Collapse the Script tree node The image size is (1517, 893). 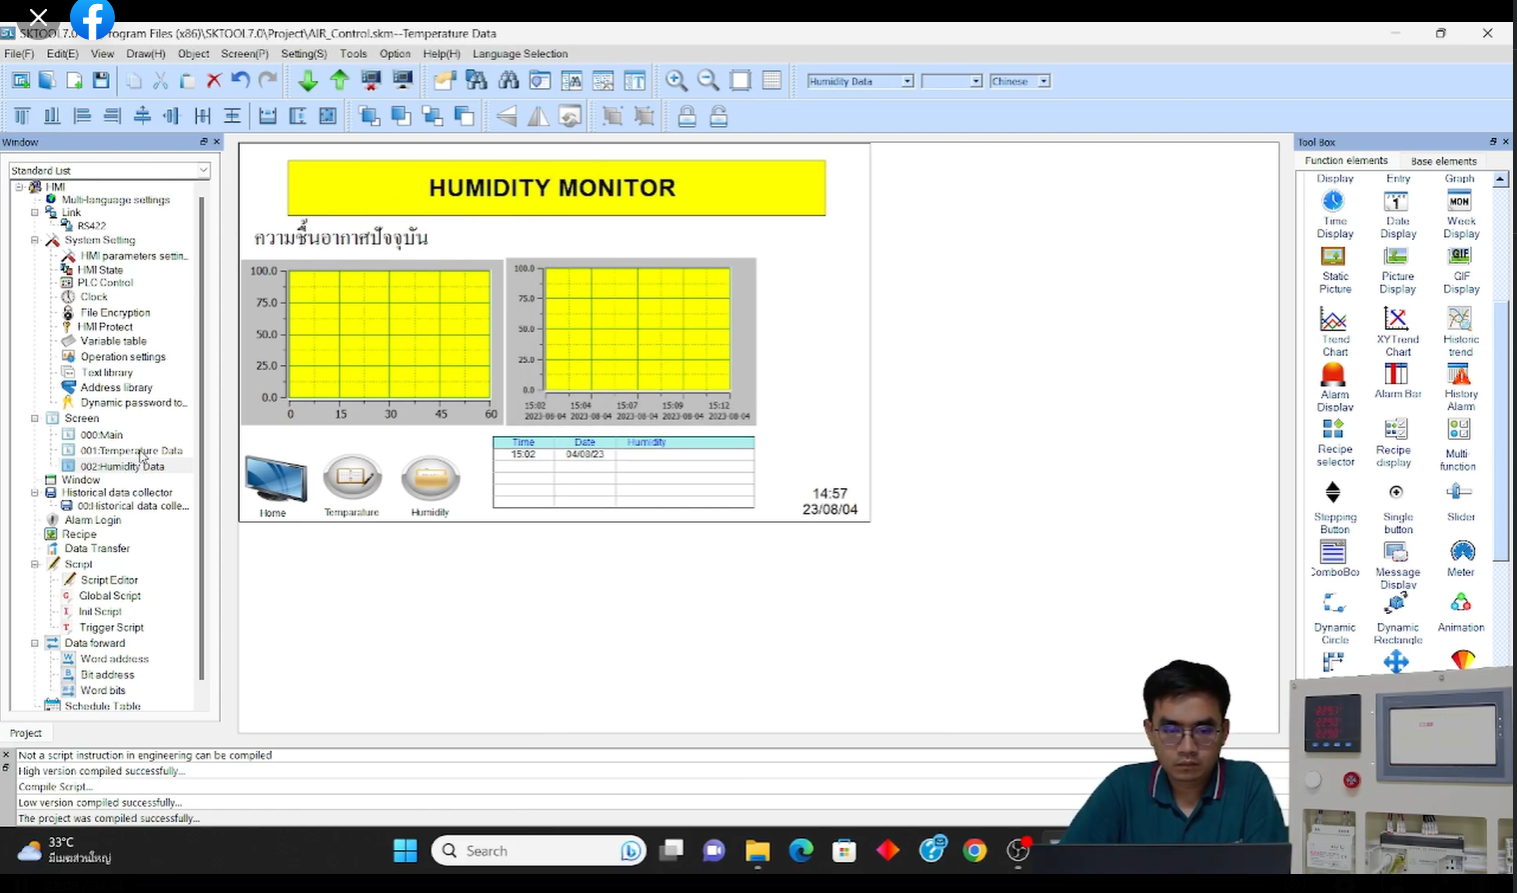pyautogui.click(x=35, y=564)
